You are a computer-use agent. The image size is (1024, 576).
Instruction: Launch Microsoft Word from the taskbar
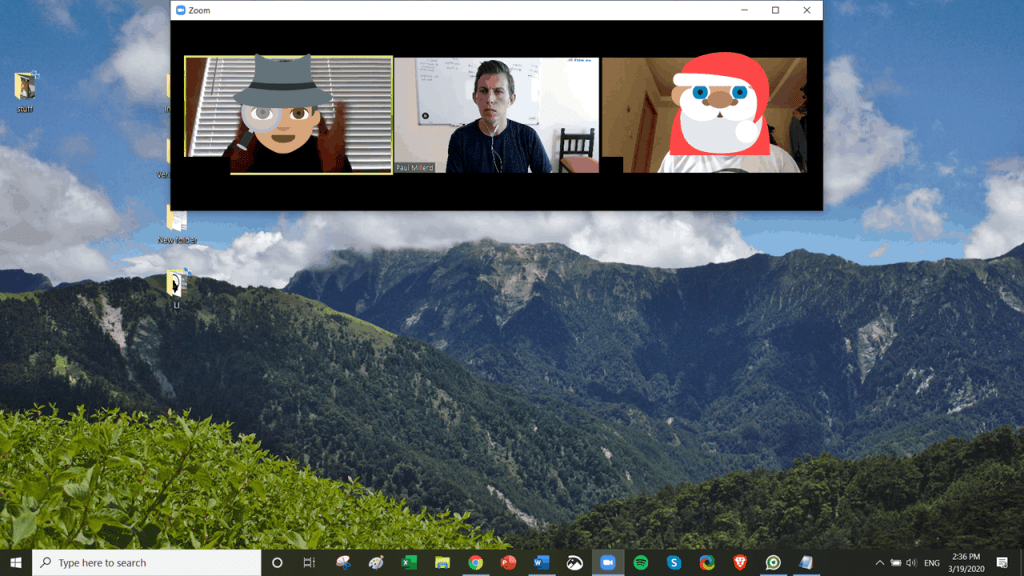(541, 562)
